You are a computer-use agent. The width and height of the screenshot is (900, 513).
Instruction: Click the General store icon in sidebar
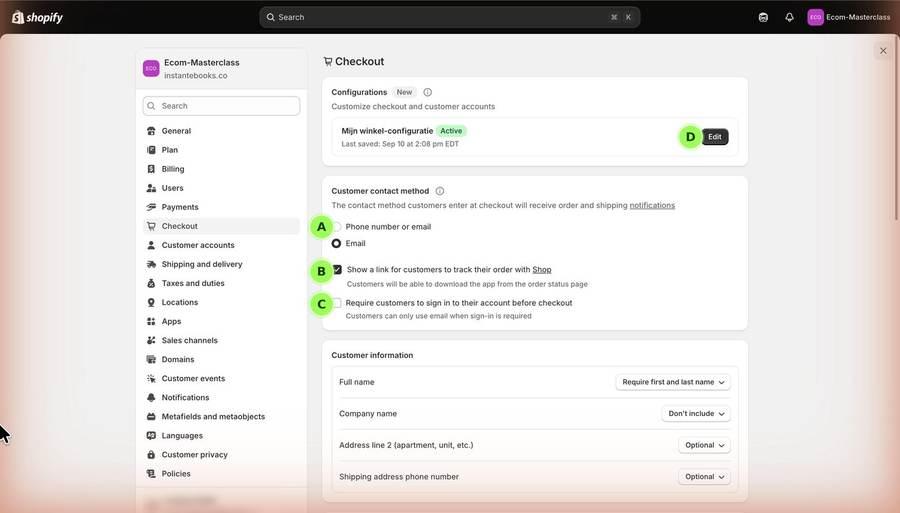(x=151, y=131)
